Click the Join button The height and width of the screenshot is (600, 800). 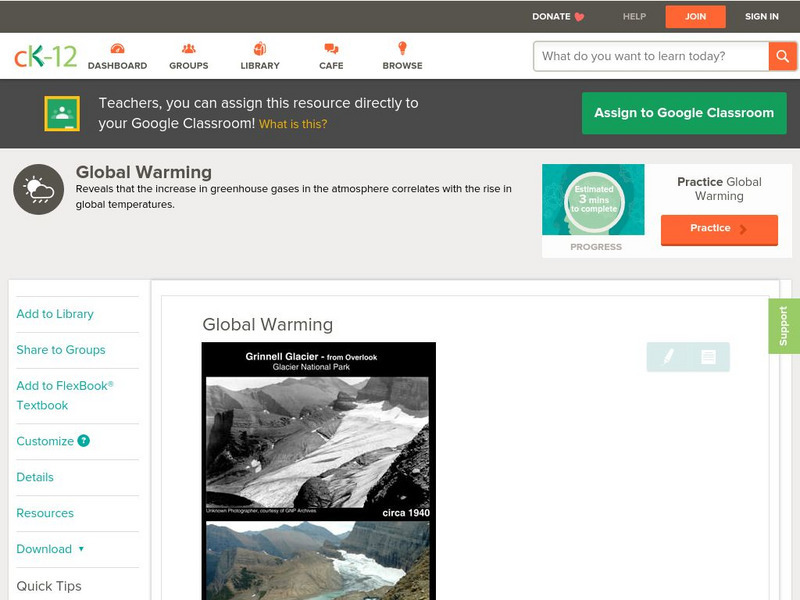(x=695, y=16)
